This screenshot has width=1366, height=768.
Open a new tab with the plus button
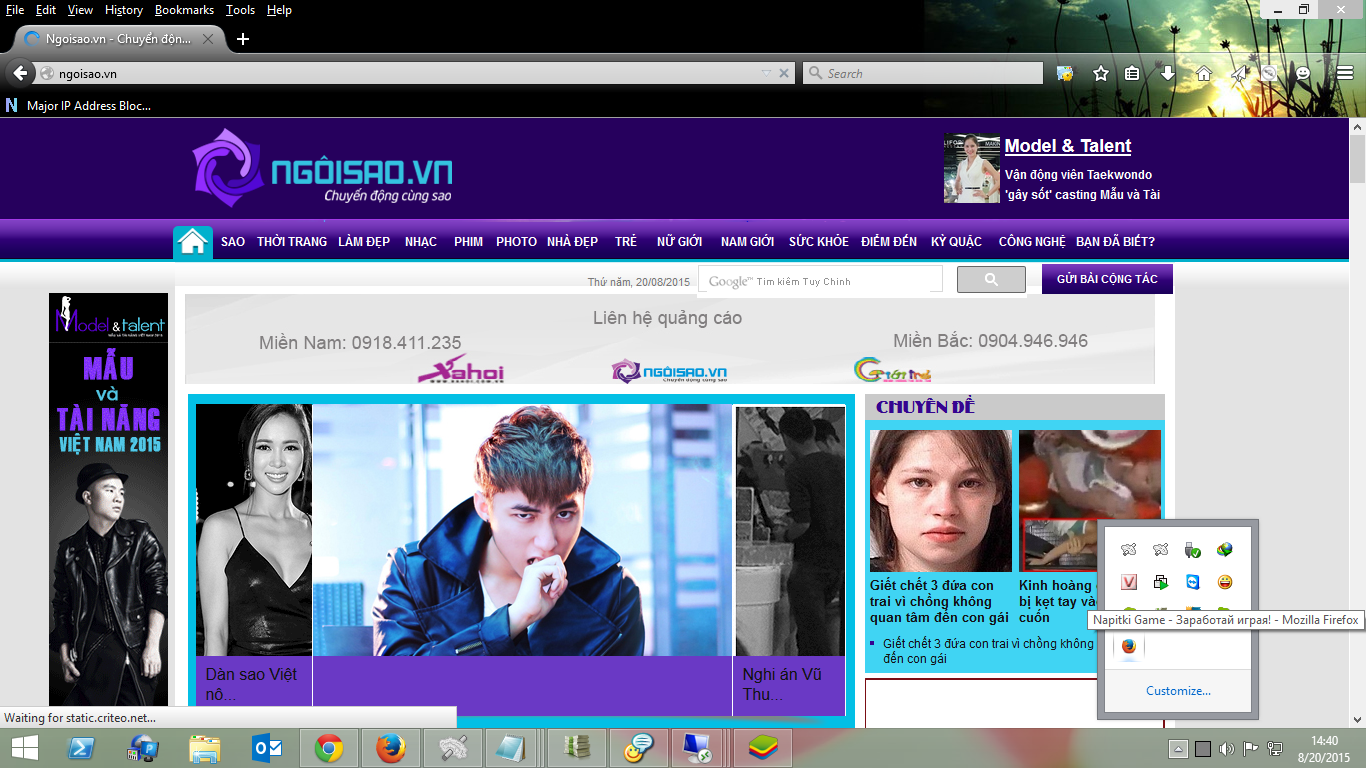(x=243, y=39)
